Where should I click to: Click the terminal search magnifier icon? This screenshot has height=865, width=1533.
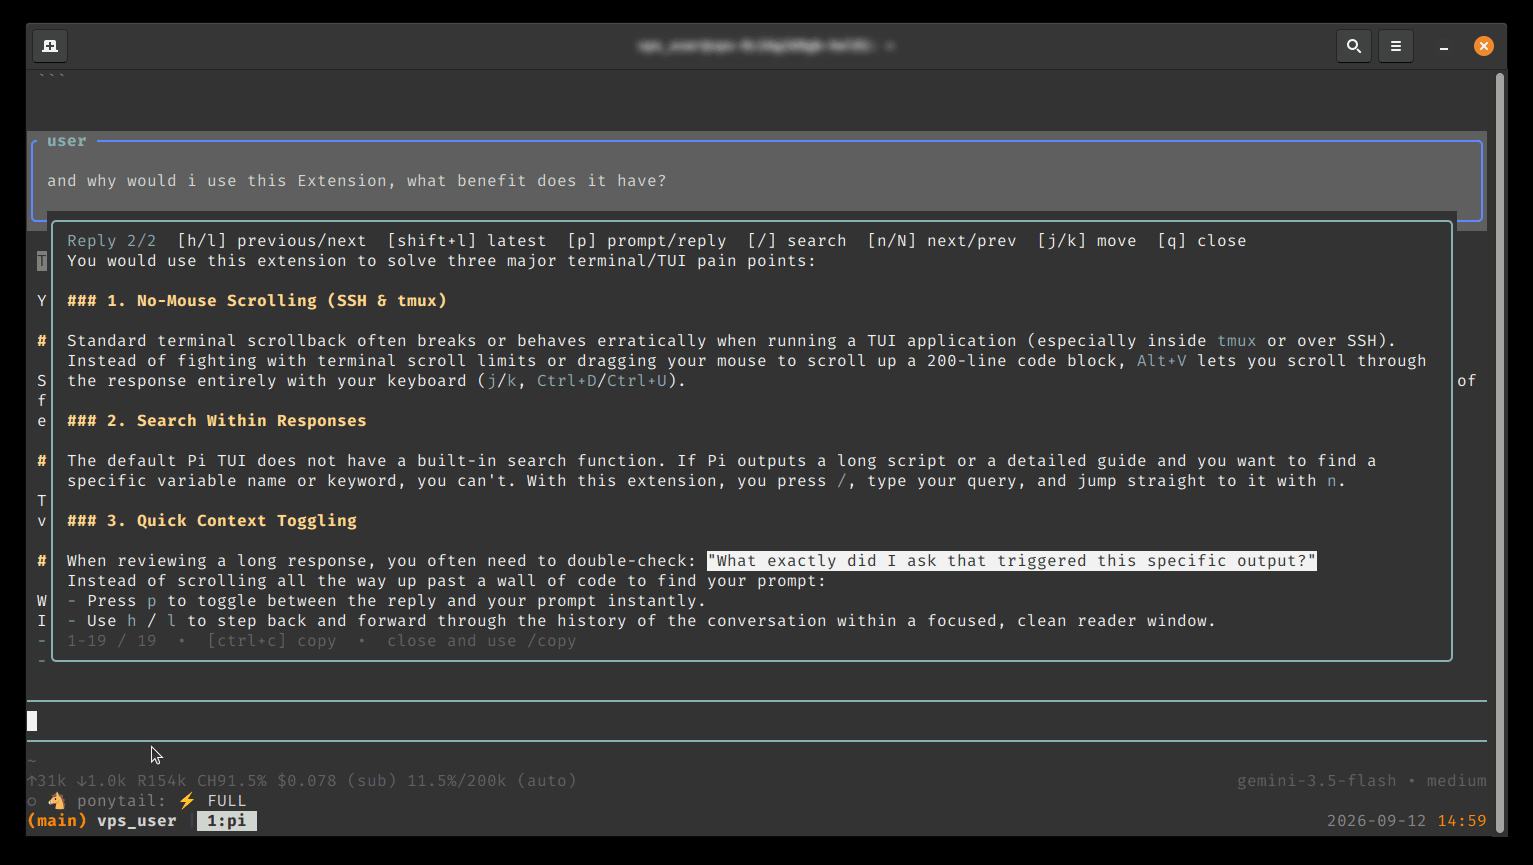1354,46
